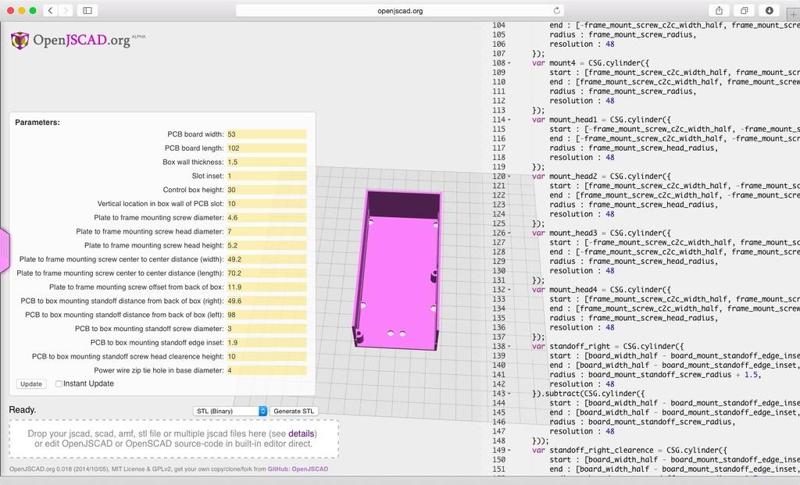This screenshot has height=485, width=800.
Task: Toggle the Safari sidebar icon
Action: tap(88, 10)
